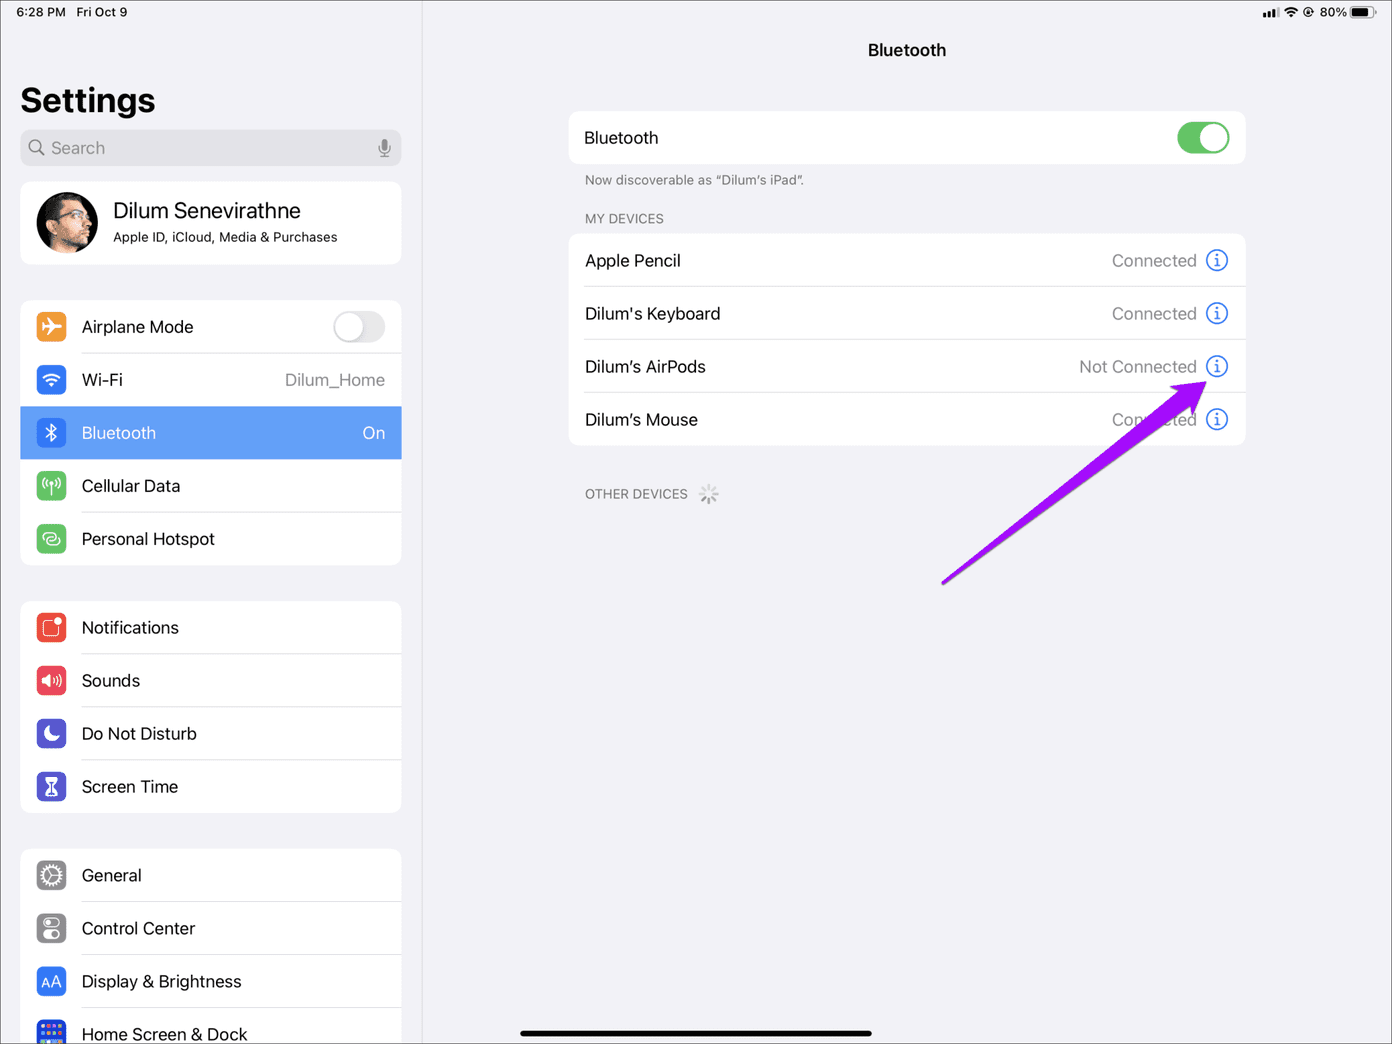Open Personal Hotspot settings
The height and width of the screenshot is (1044, 1392).
click(211, 539)
